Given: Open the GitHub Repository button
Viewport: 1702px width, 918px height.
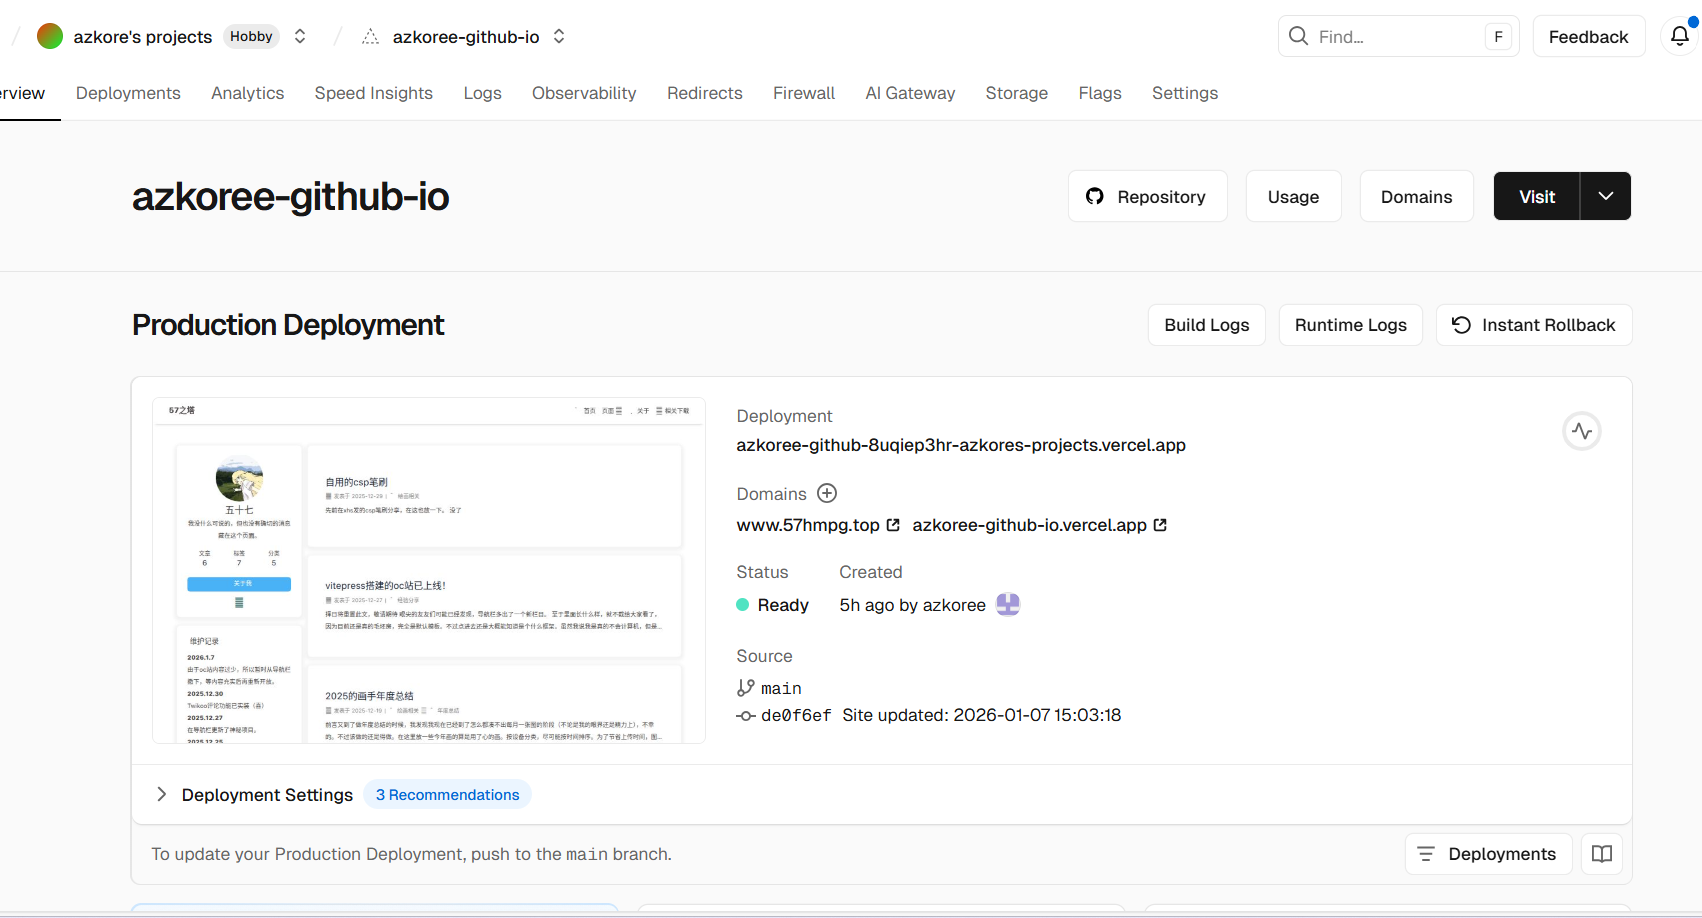Looking at the screenshot, I should pyautogui.click(x=1147, y=197).
